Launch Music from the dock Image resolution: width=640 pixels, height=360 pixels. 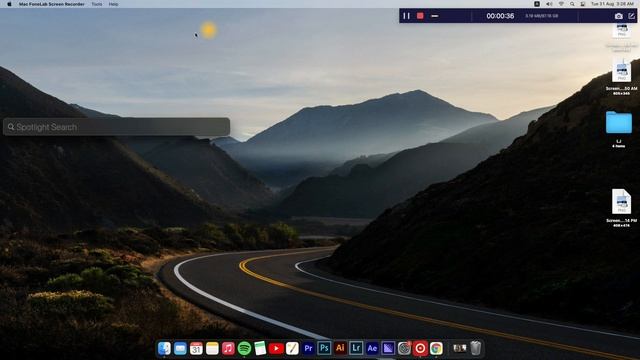[x=228, y=348]
